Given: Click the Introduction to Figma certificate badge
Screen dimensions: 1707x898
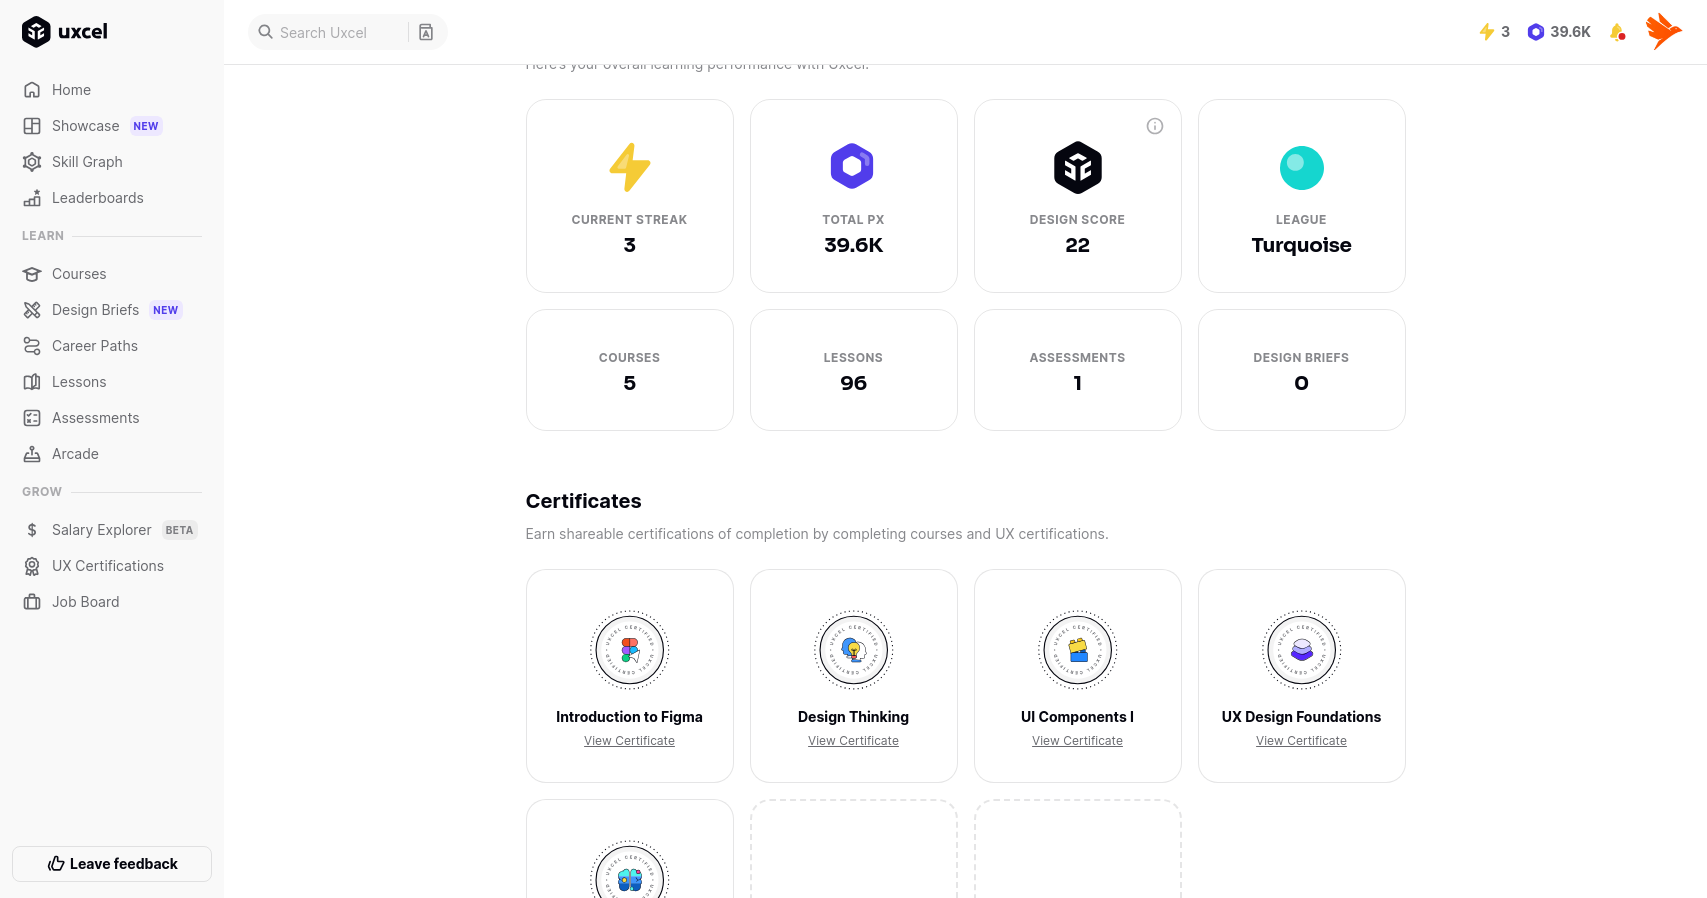Looking at the screenshot, I should [629, 650].
